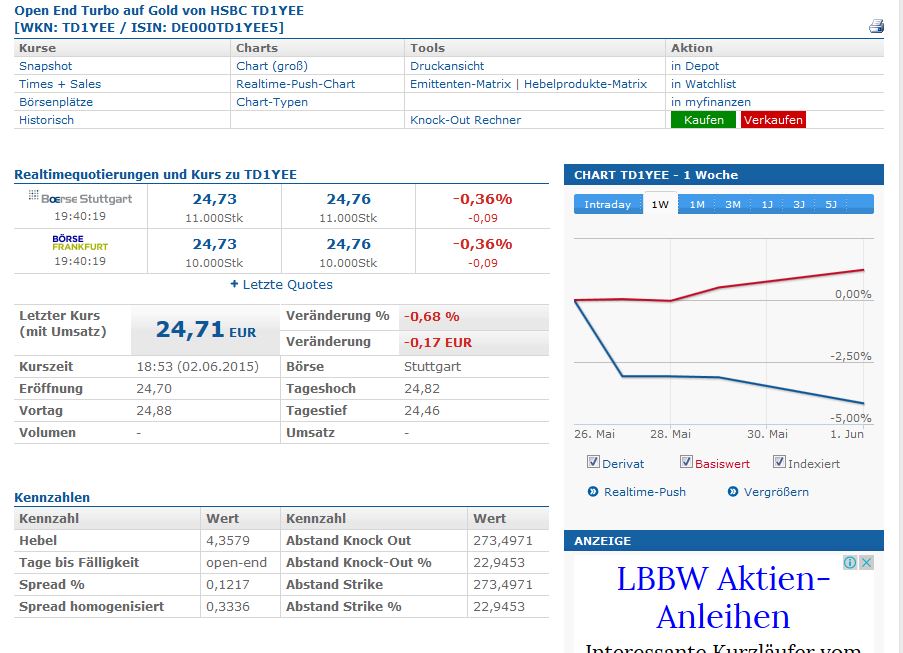The width and height of the screenshot is (903, 653).
Task: Click the Stuttgart bid price 24,73
Action: [214, 199]
